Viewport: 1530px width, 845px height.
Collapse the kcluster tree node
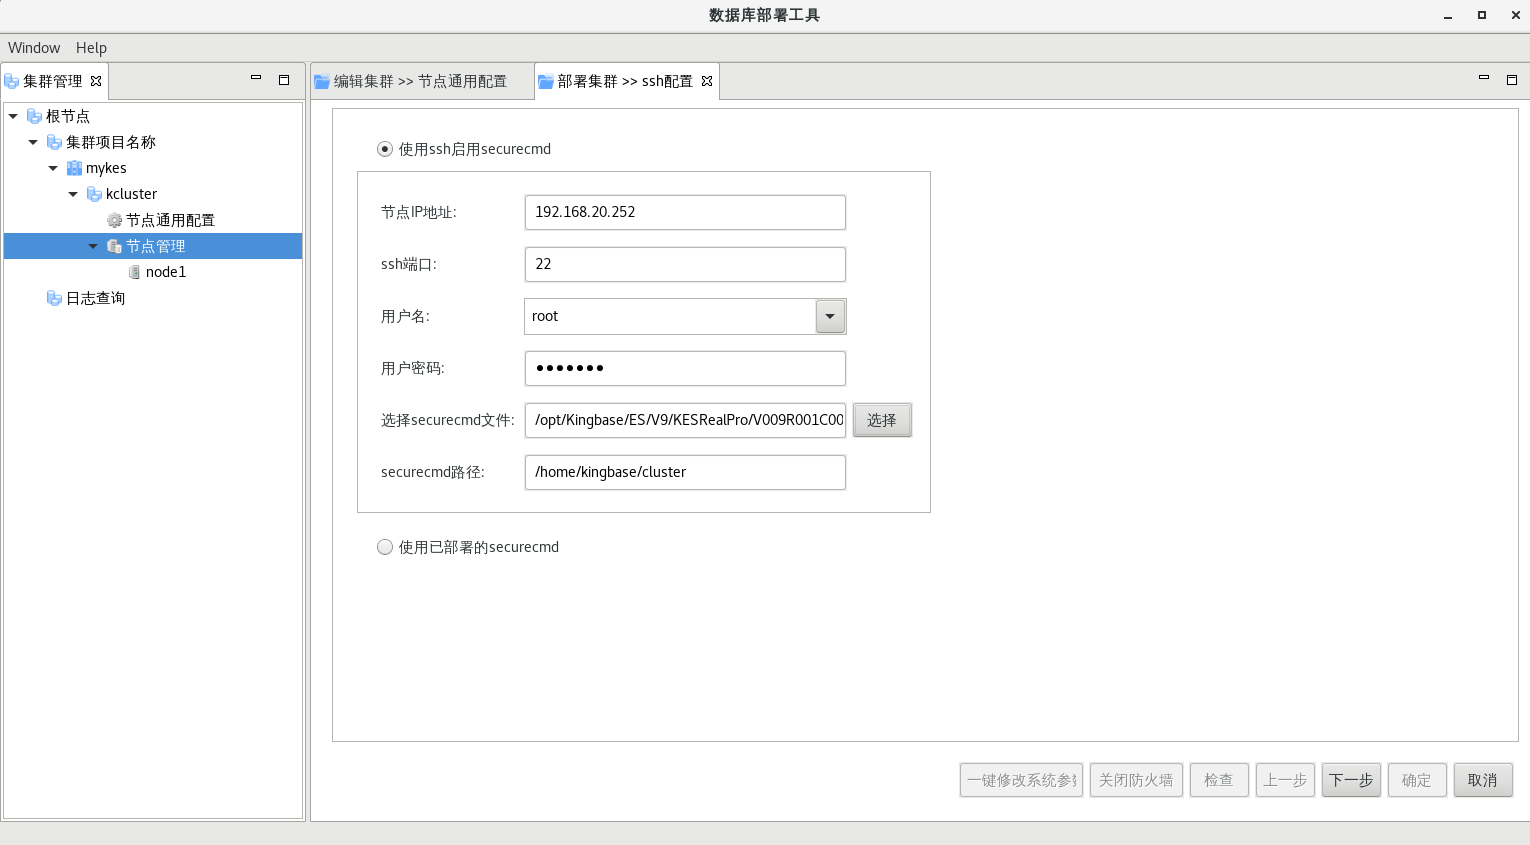(73, 194)
